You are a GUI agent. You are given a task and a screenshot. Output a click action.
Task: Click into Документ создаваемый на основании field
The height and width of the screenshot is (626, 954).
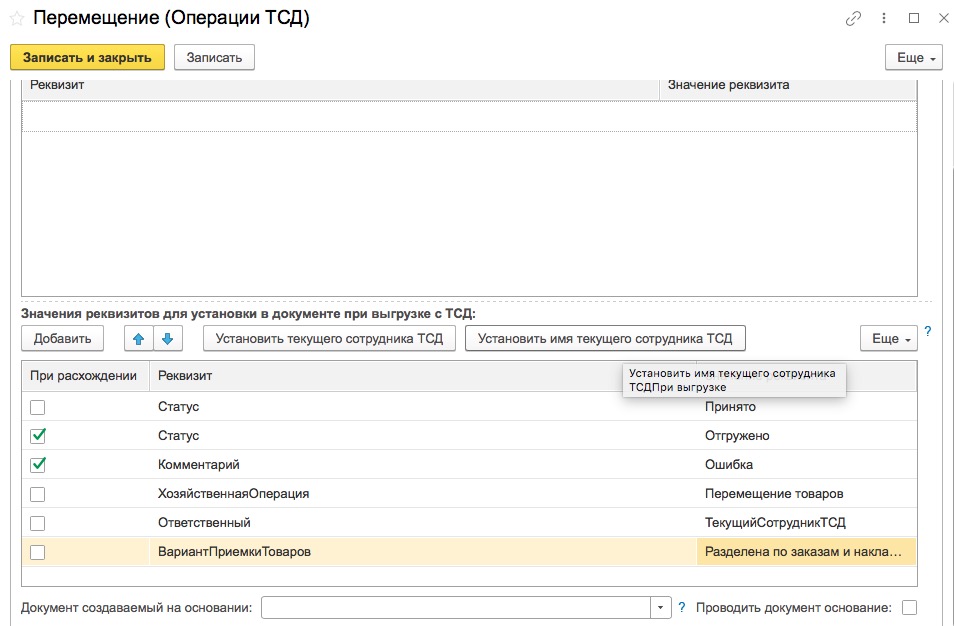tap(456, 607)
